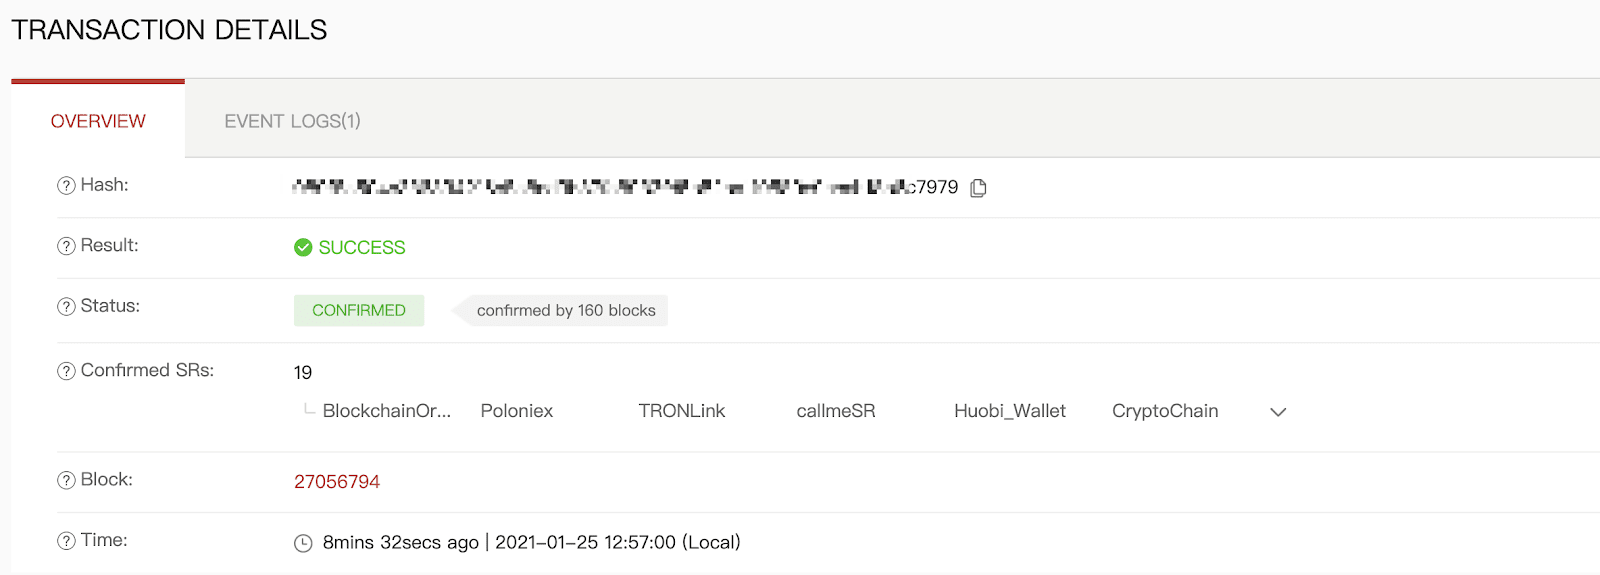Open the TRONLink SR entry
This screenshot has width=1600, height=575.
click(x=682, y=411)
